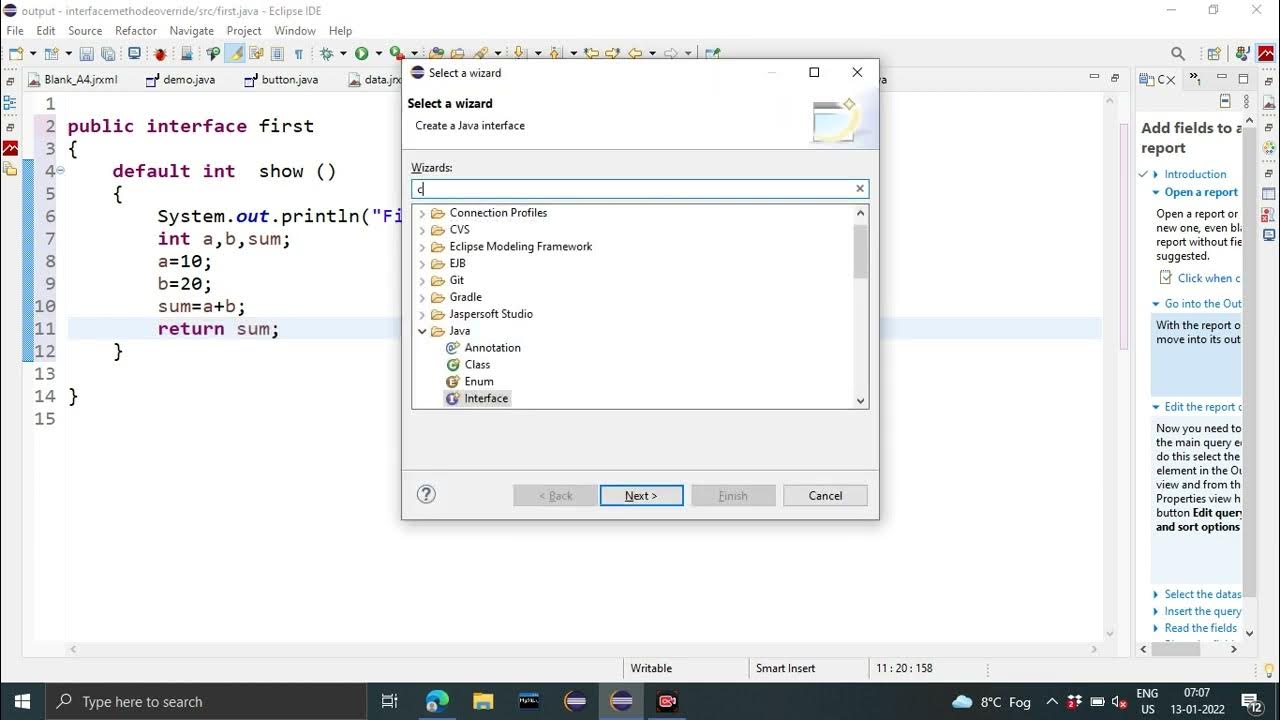The height and width of the screenshot is (720, 1280).
Task: Clear the wizard filter text with X
Action: [859, 188]
